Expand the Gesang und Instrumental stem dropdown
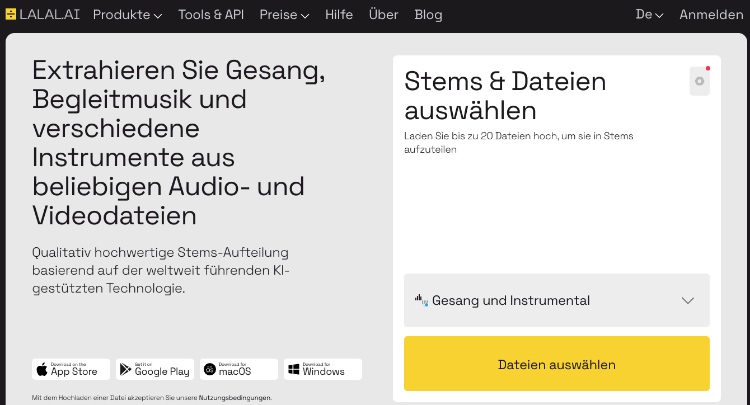The width and height of the screenshot is (750, 405). click(557, 300)
